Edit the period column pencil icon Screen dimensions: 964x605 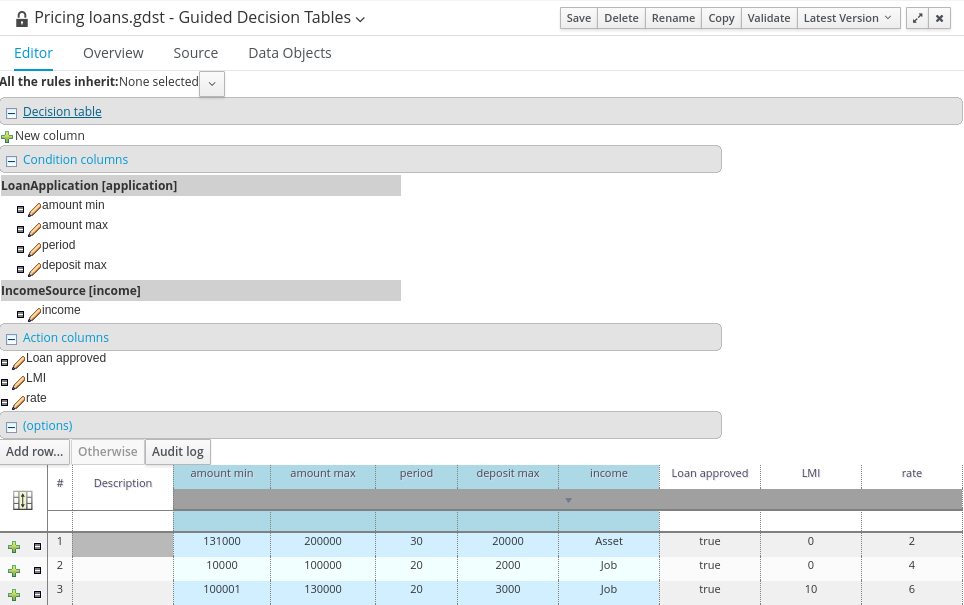coord(34,250)
